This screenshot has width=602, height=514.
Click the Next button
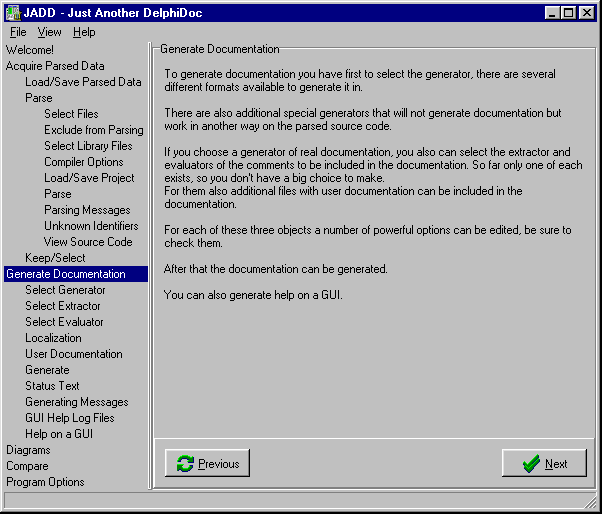[545, 463]
